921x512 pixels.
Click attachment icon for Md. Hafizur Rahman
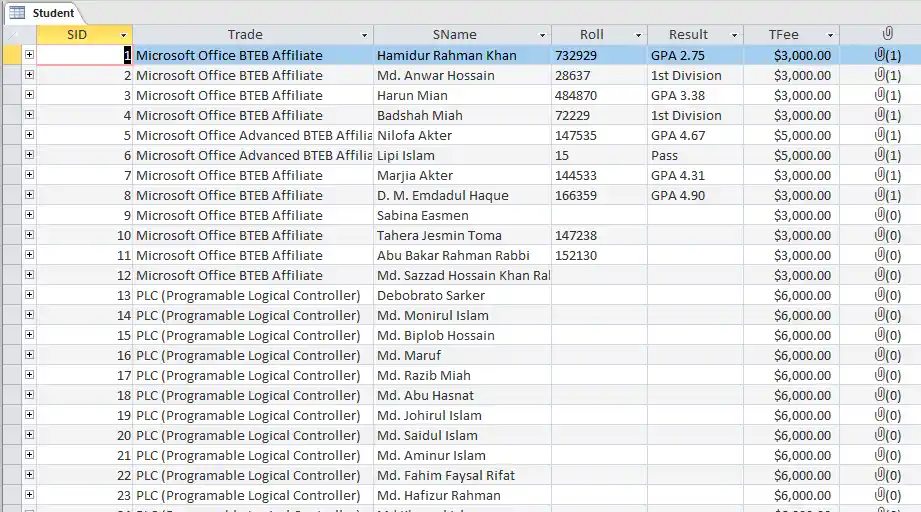click(887, 495)
